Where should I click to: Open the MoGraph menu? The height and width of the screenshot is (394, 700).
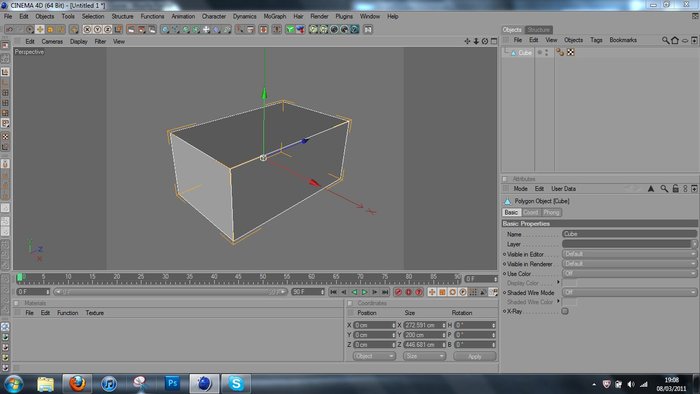275,16
